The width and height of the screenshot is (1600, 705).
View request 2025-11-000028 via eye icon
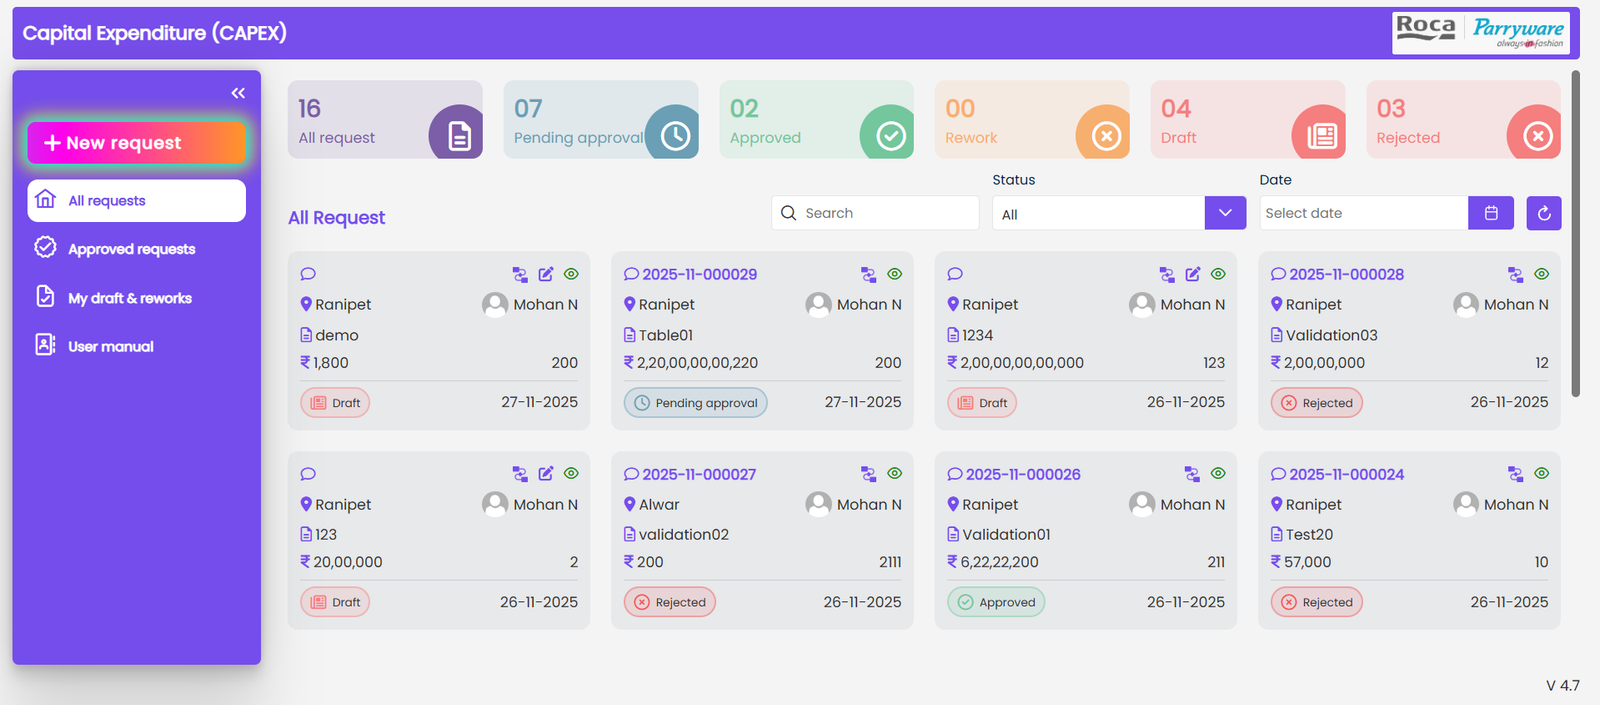[x=1542, y=274]
